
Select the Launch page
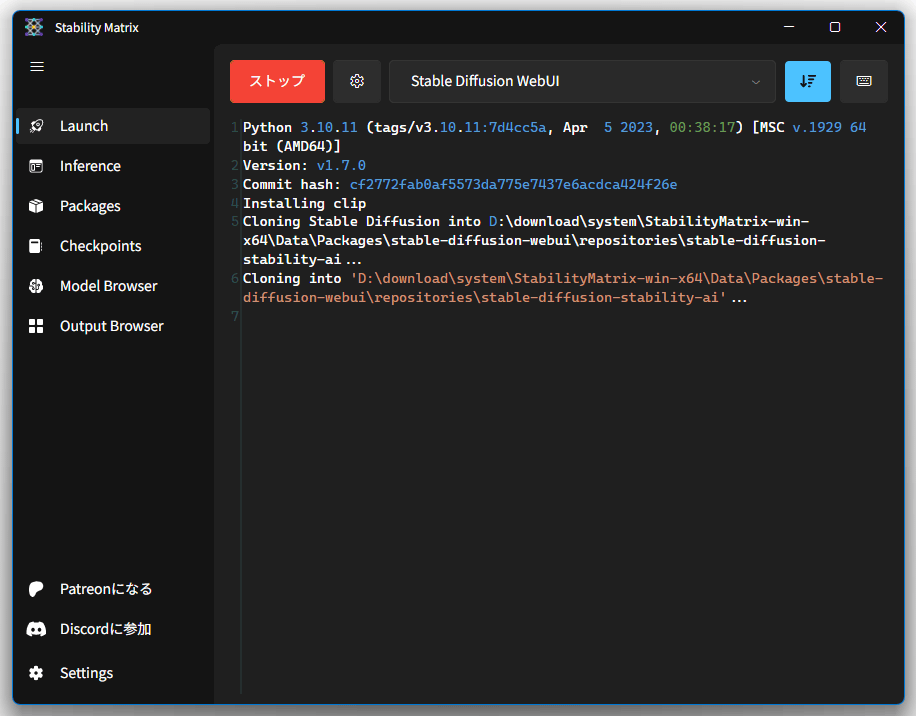(x=113, y=126)
